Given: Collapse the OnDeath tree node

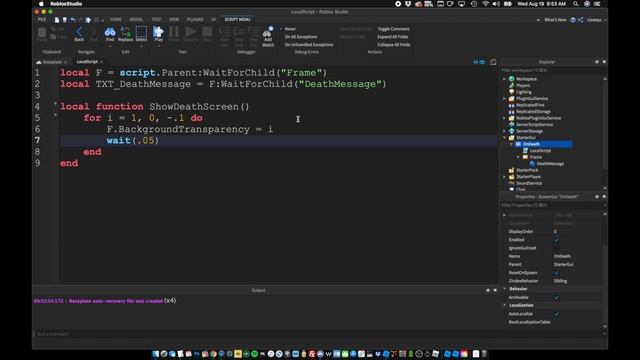Looking at the screenshot, I should tap(511, 144).
